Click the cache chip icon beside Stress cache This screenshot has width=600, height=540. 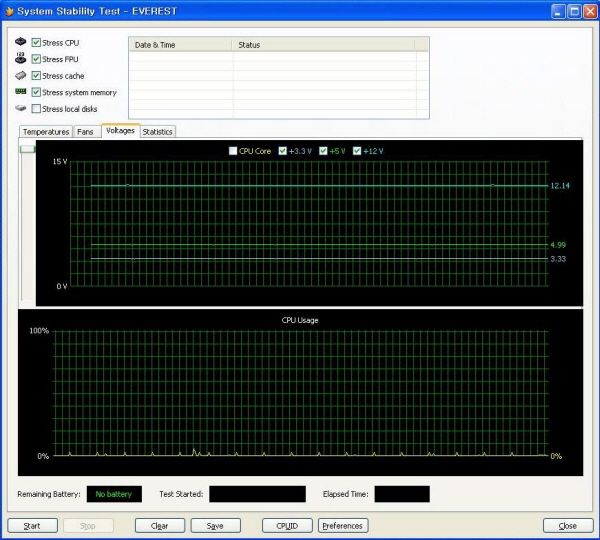pos(21,75)
